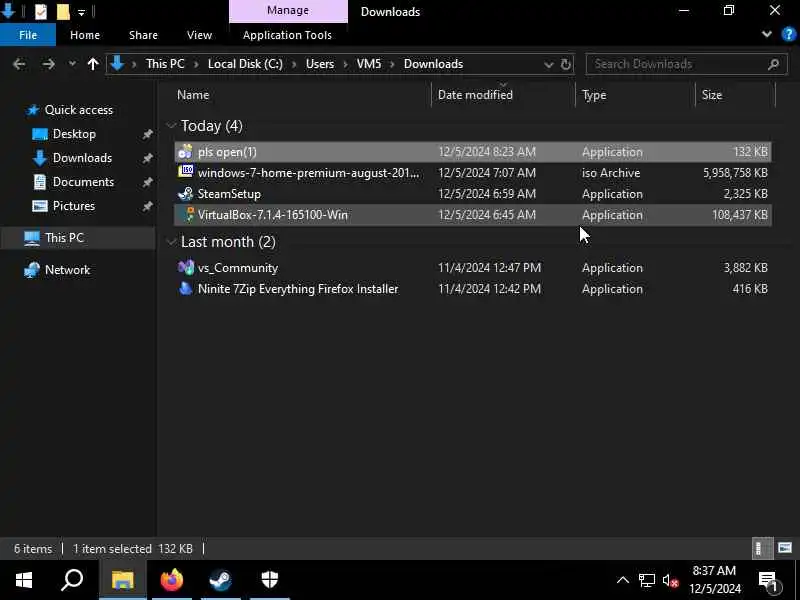This screenshot has height=600, width=800.
Task: Click the Quick access star icon
Action: click(33, 110)
